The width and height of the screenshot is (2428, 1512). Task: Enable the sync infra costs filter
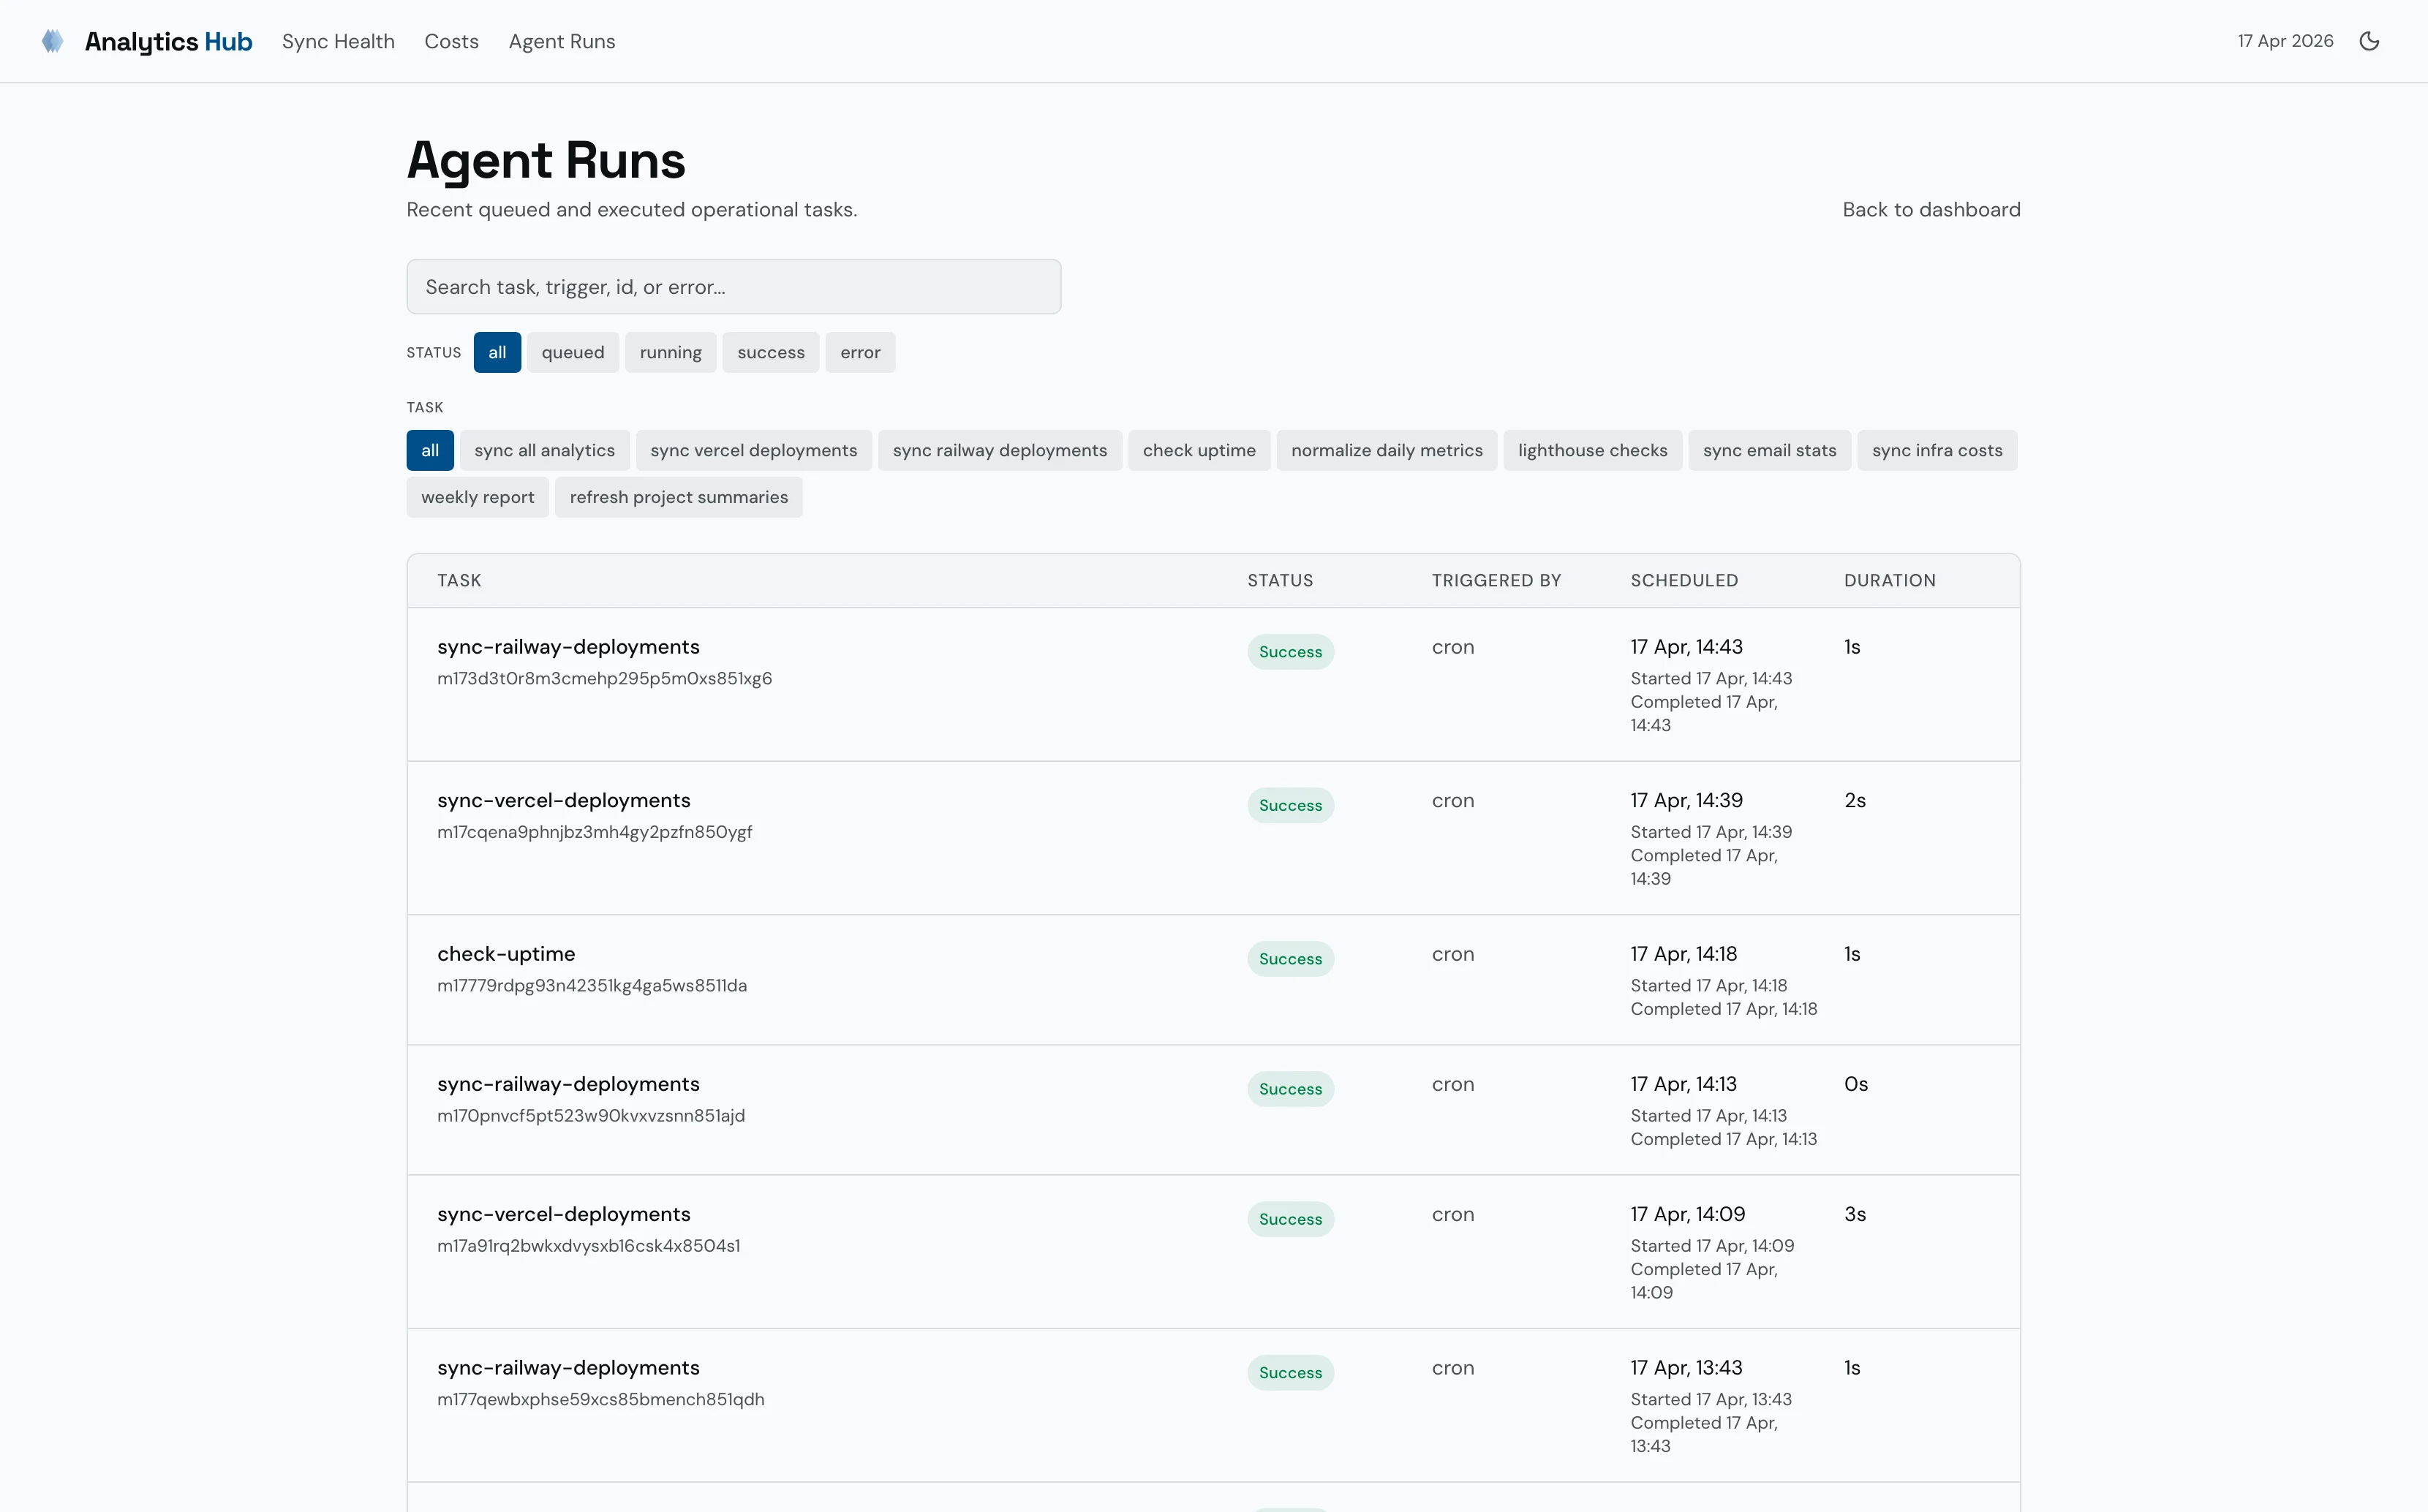1937,450
